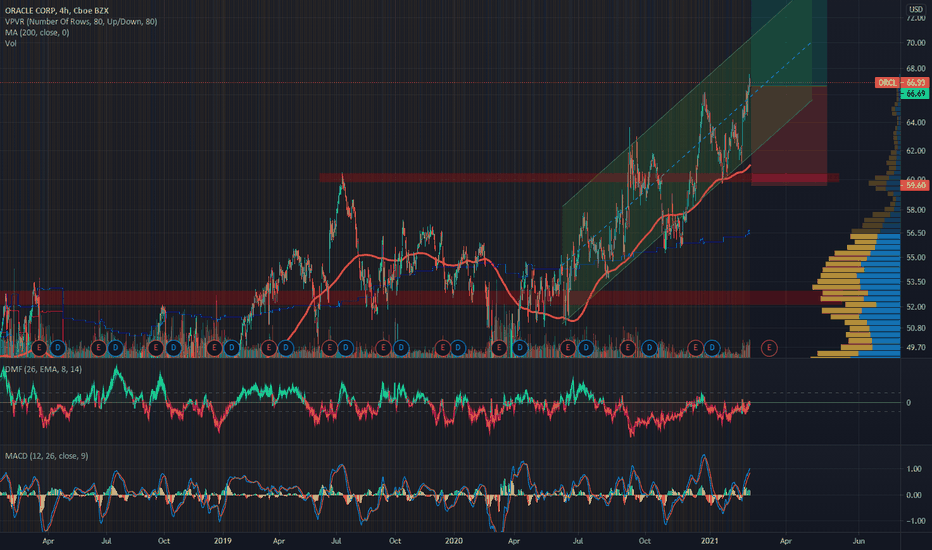Image resolution: width=932 pixels, height=550 pixels.
Task: Click the 2021 label on the time axis
Action: pyautogui.click(x=710, y=541)
